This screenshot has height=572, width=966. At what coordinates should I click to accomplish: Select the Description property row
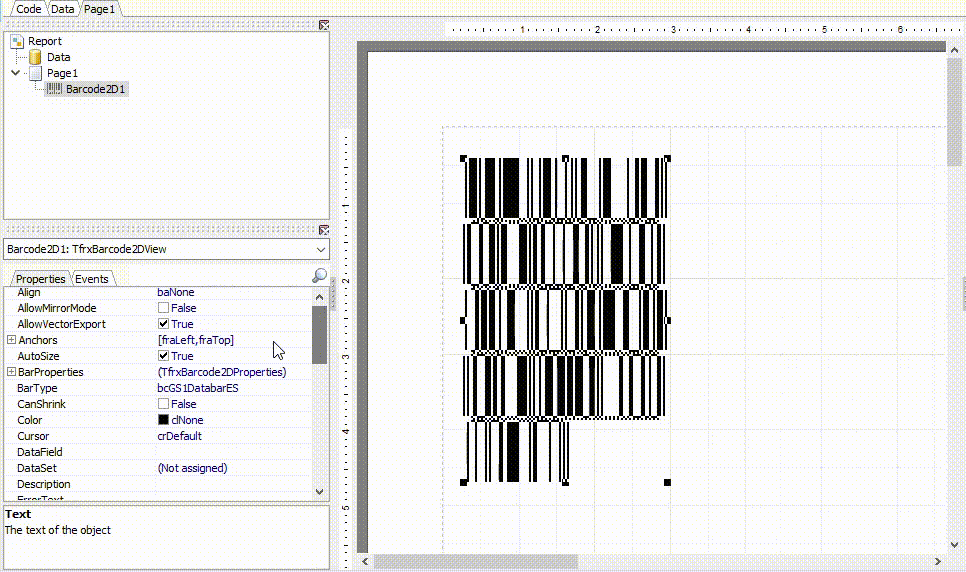(158, 484)
